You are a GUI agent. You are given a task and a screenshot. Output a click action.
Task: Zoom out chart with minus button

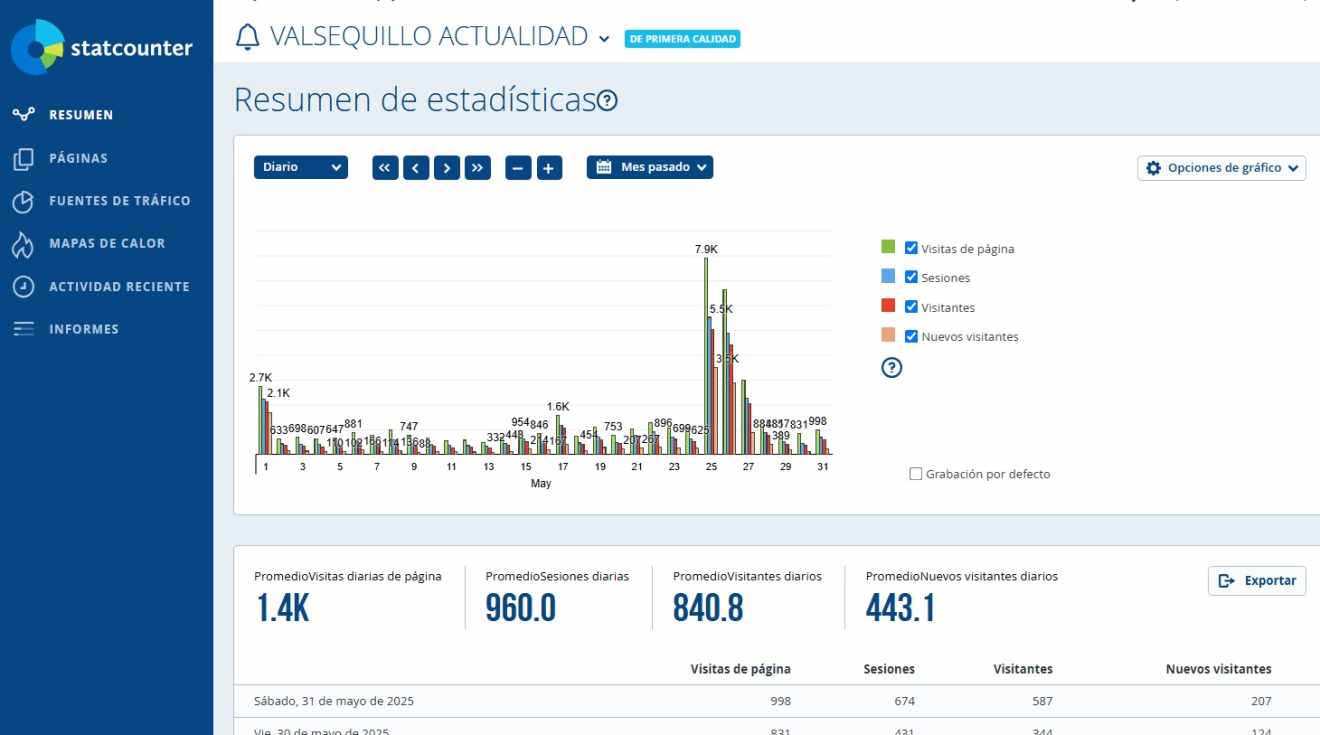(518, 168)
